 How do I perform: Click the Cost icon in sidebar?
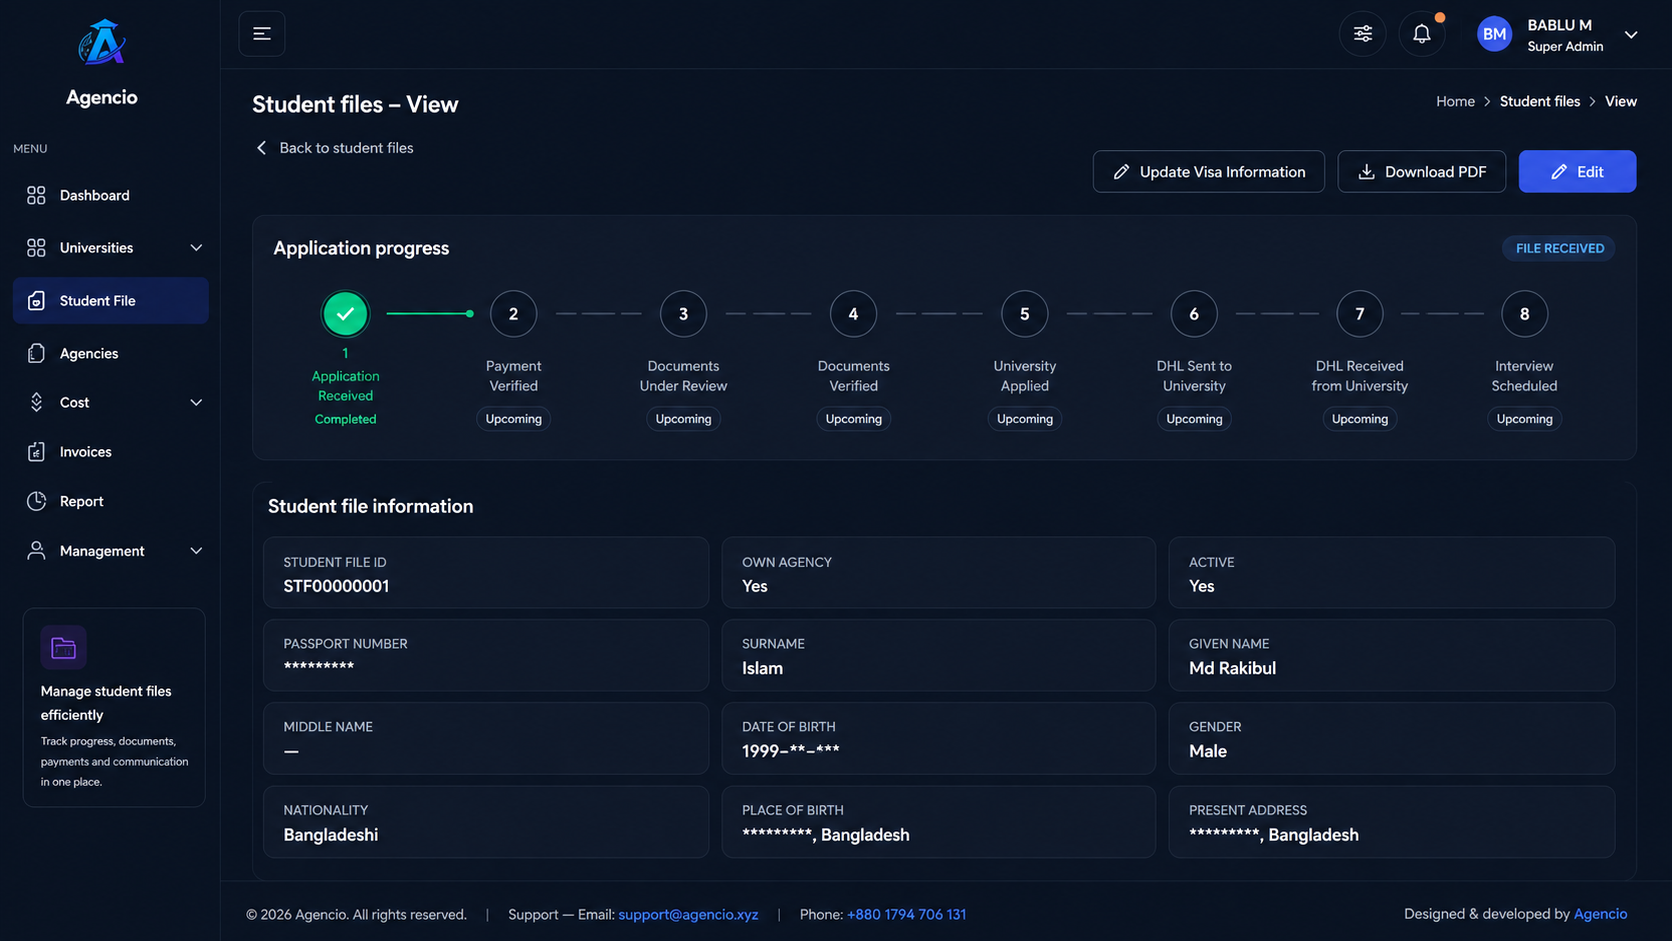tap(36, 402)
